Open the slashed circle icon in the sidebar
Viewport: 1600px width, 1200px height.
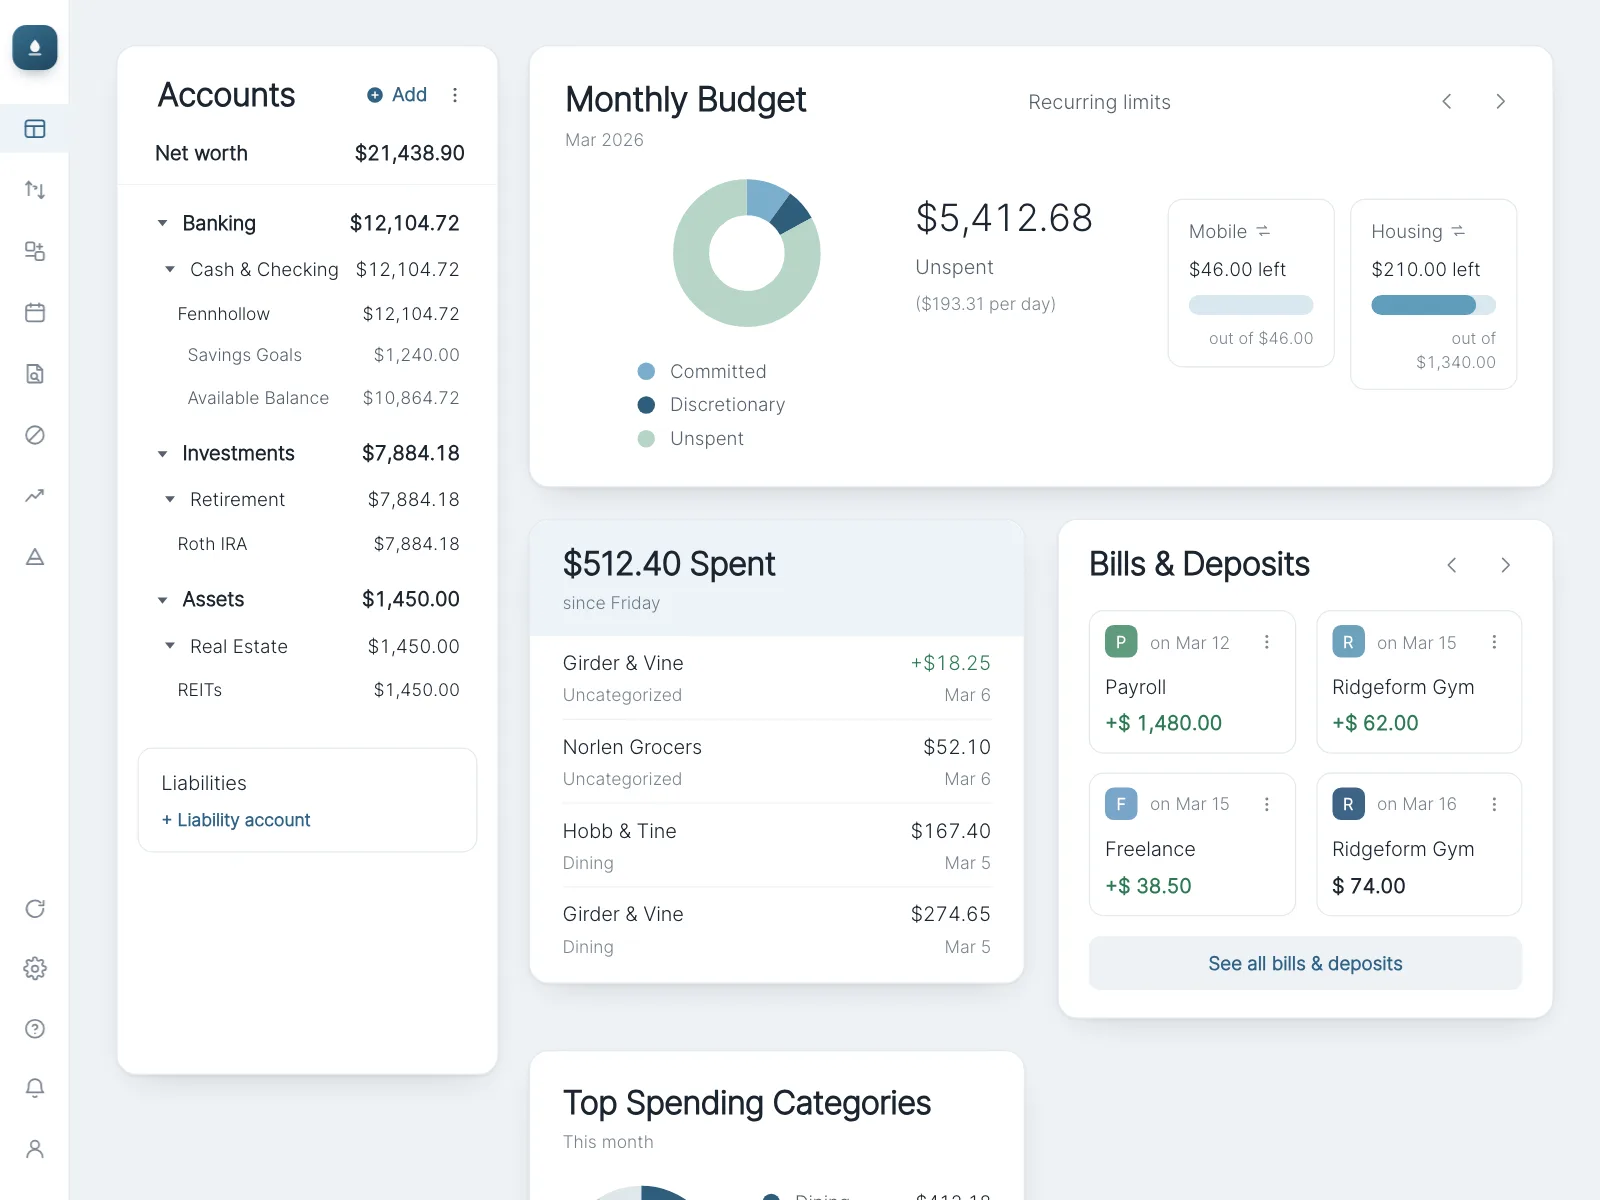point(35,435)
